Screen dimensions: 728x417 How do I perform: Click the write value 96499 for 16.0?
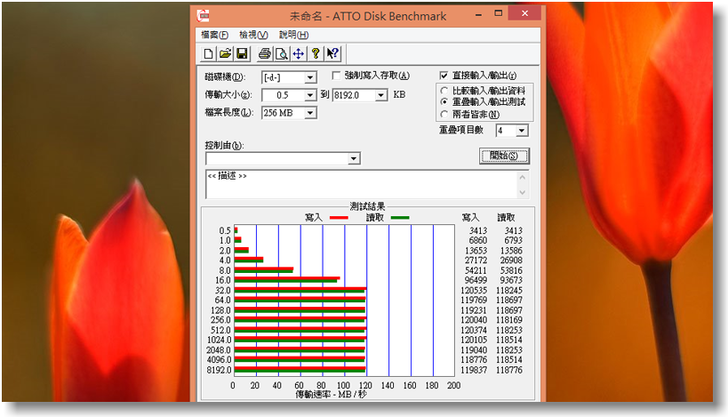476,280
